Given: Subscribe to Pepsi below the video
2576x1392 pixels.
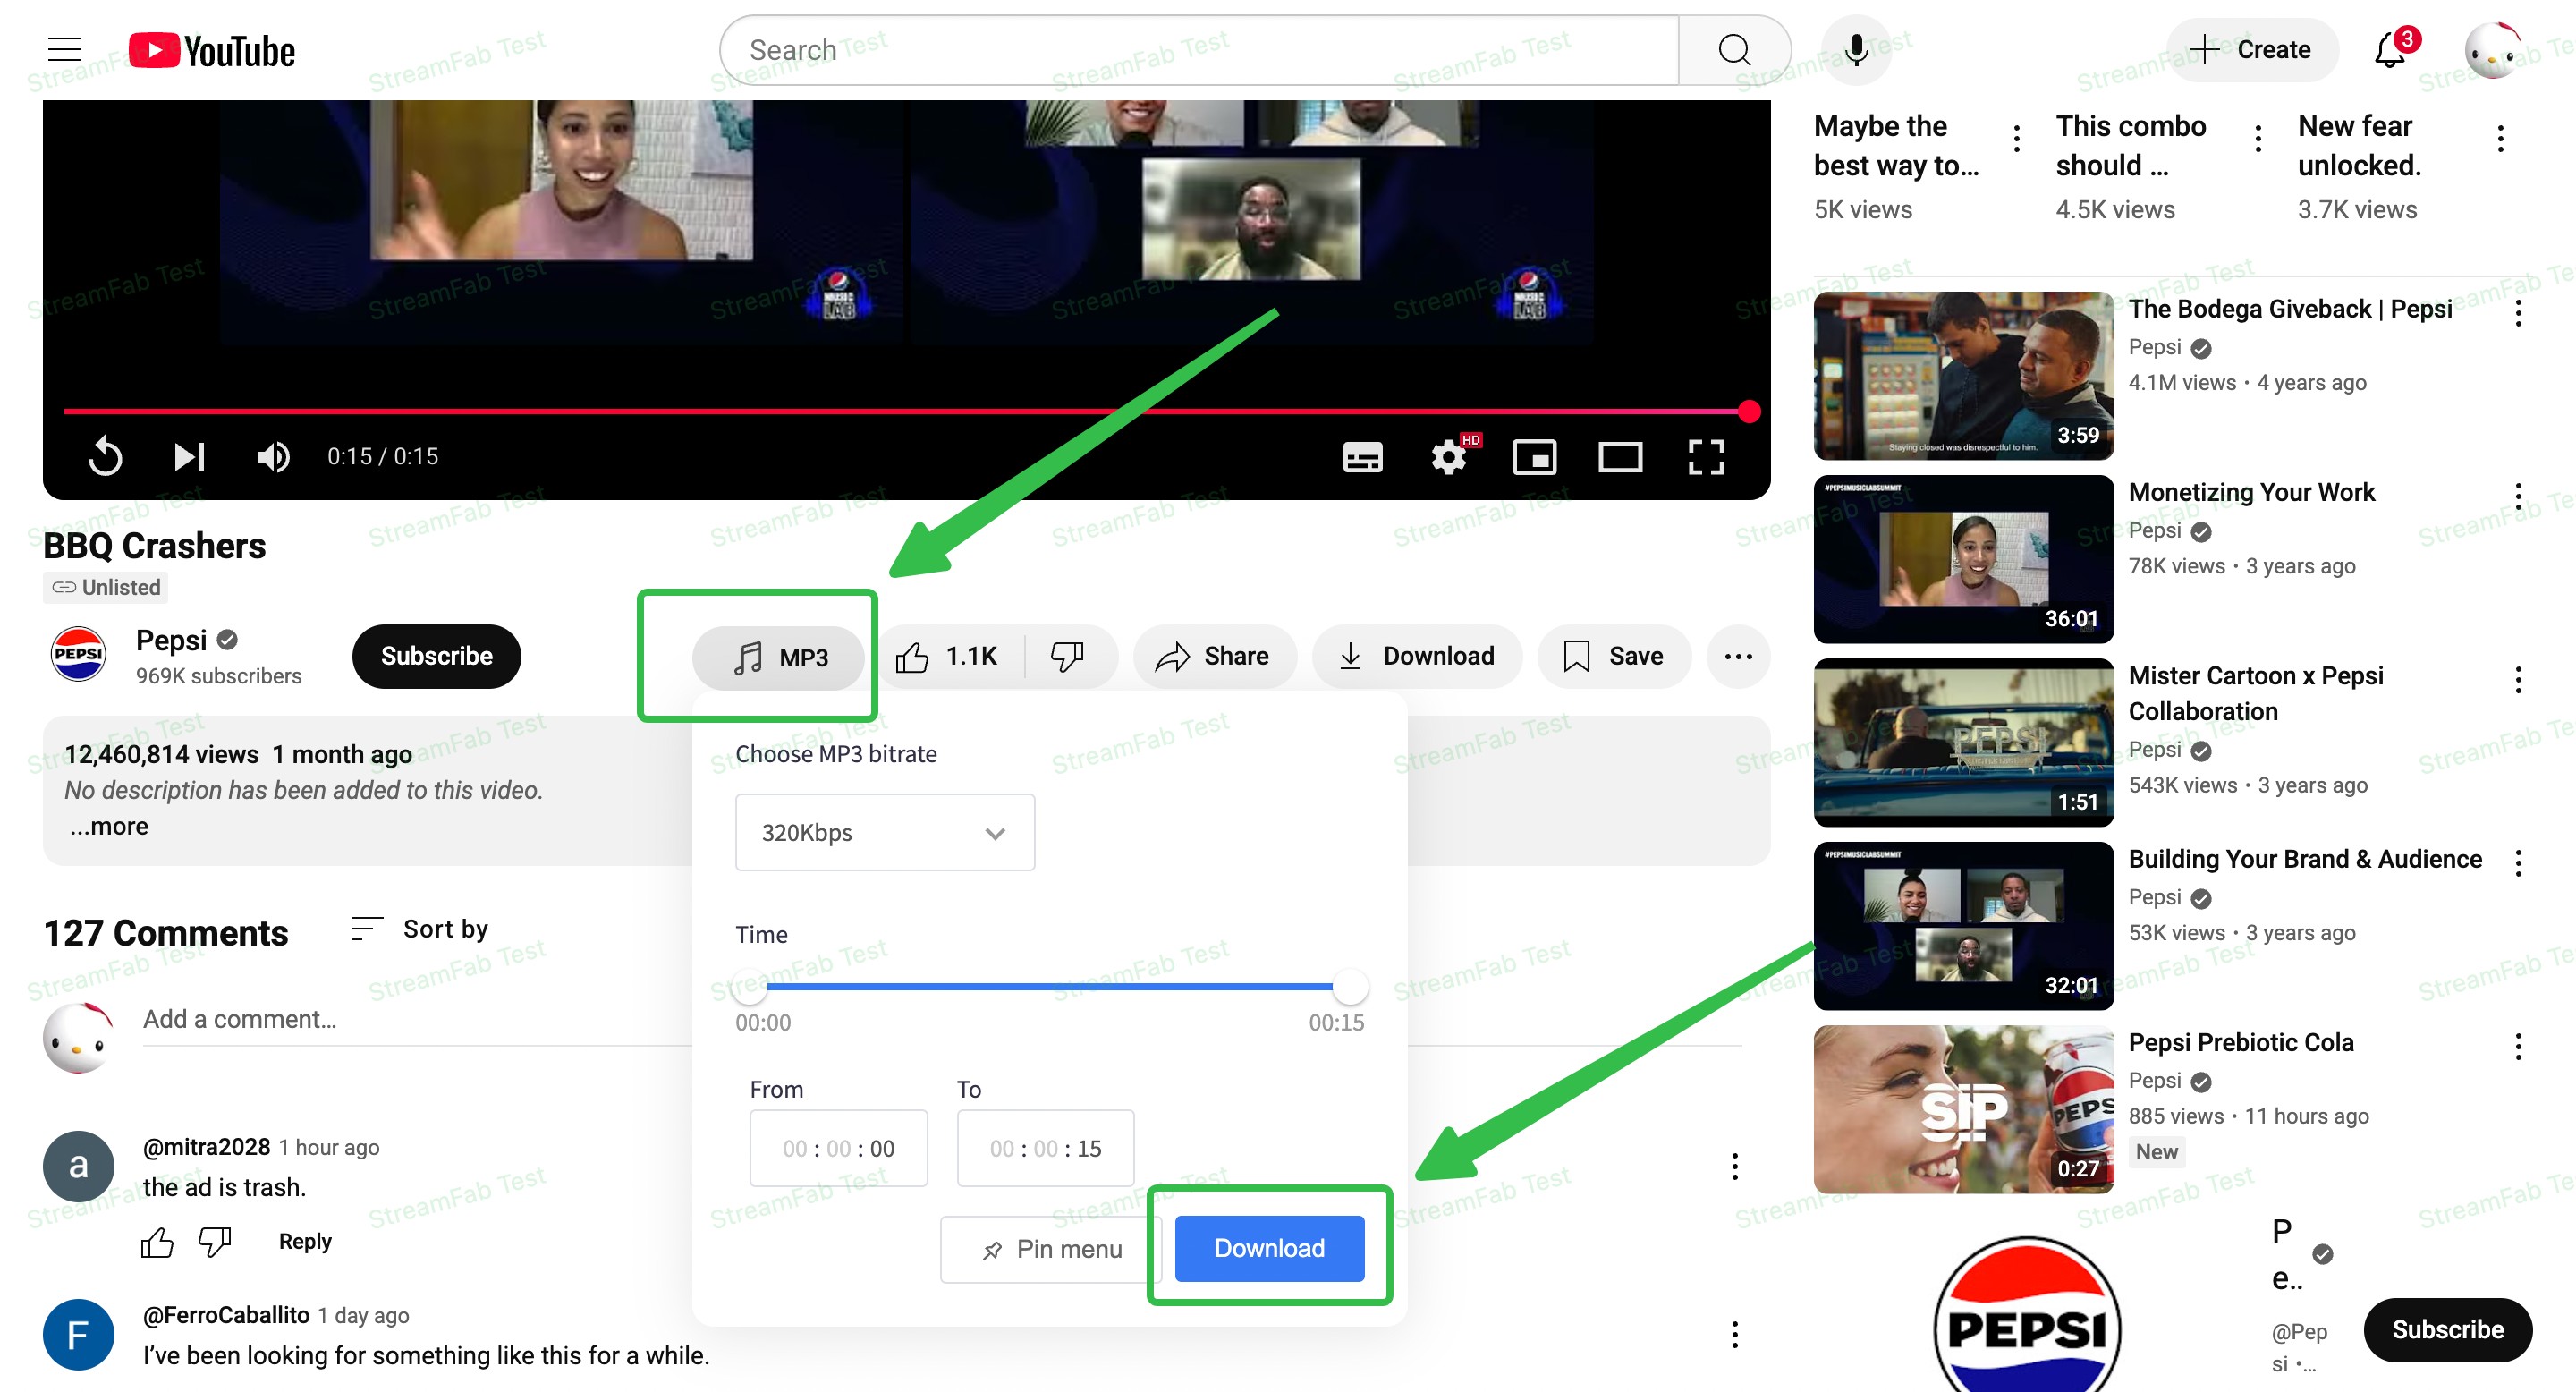Looking at the screenshot, I should click(x=436, y=656).
